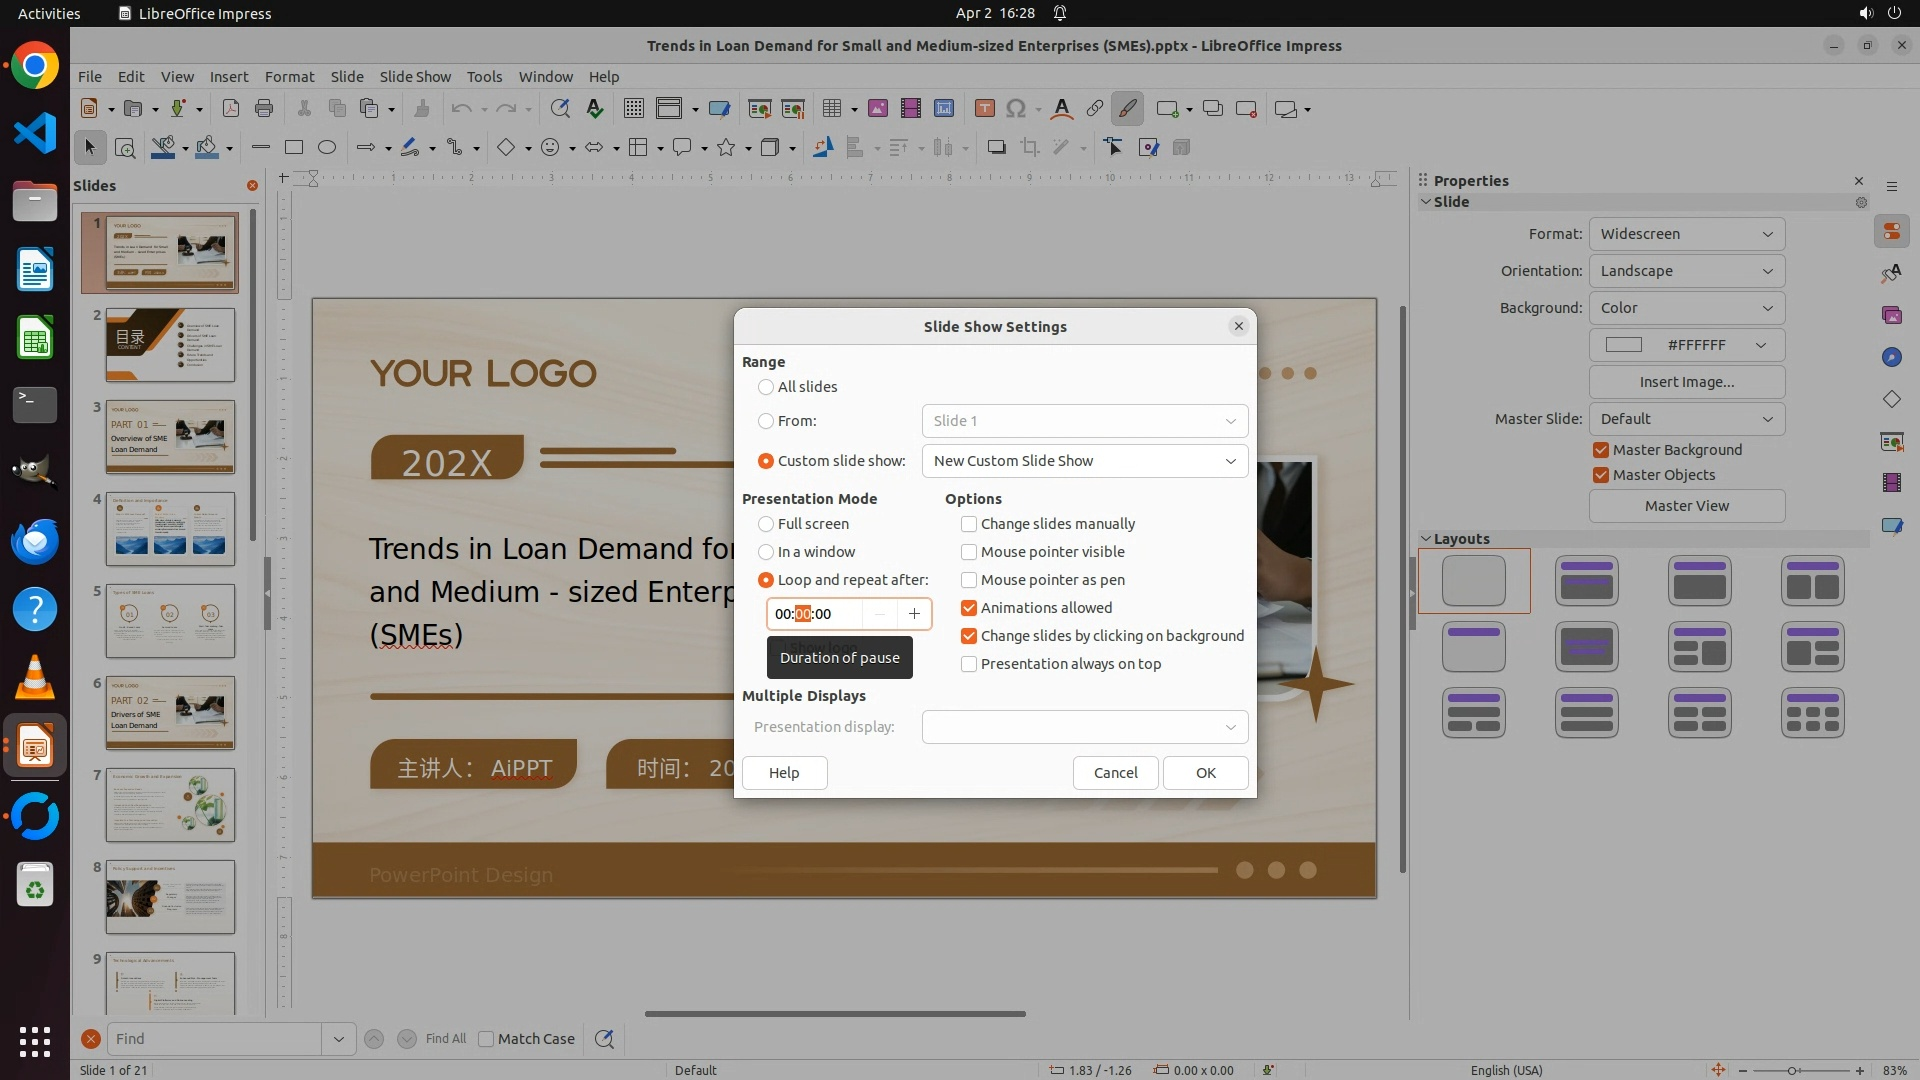Open the Gallery sidebar icon
Viewport: 1920px width, 1080px height.
pos(1891,315)
